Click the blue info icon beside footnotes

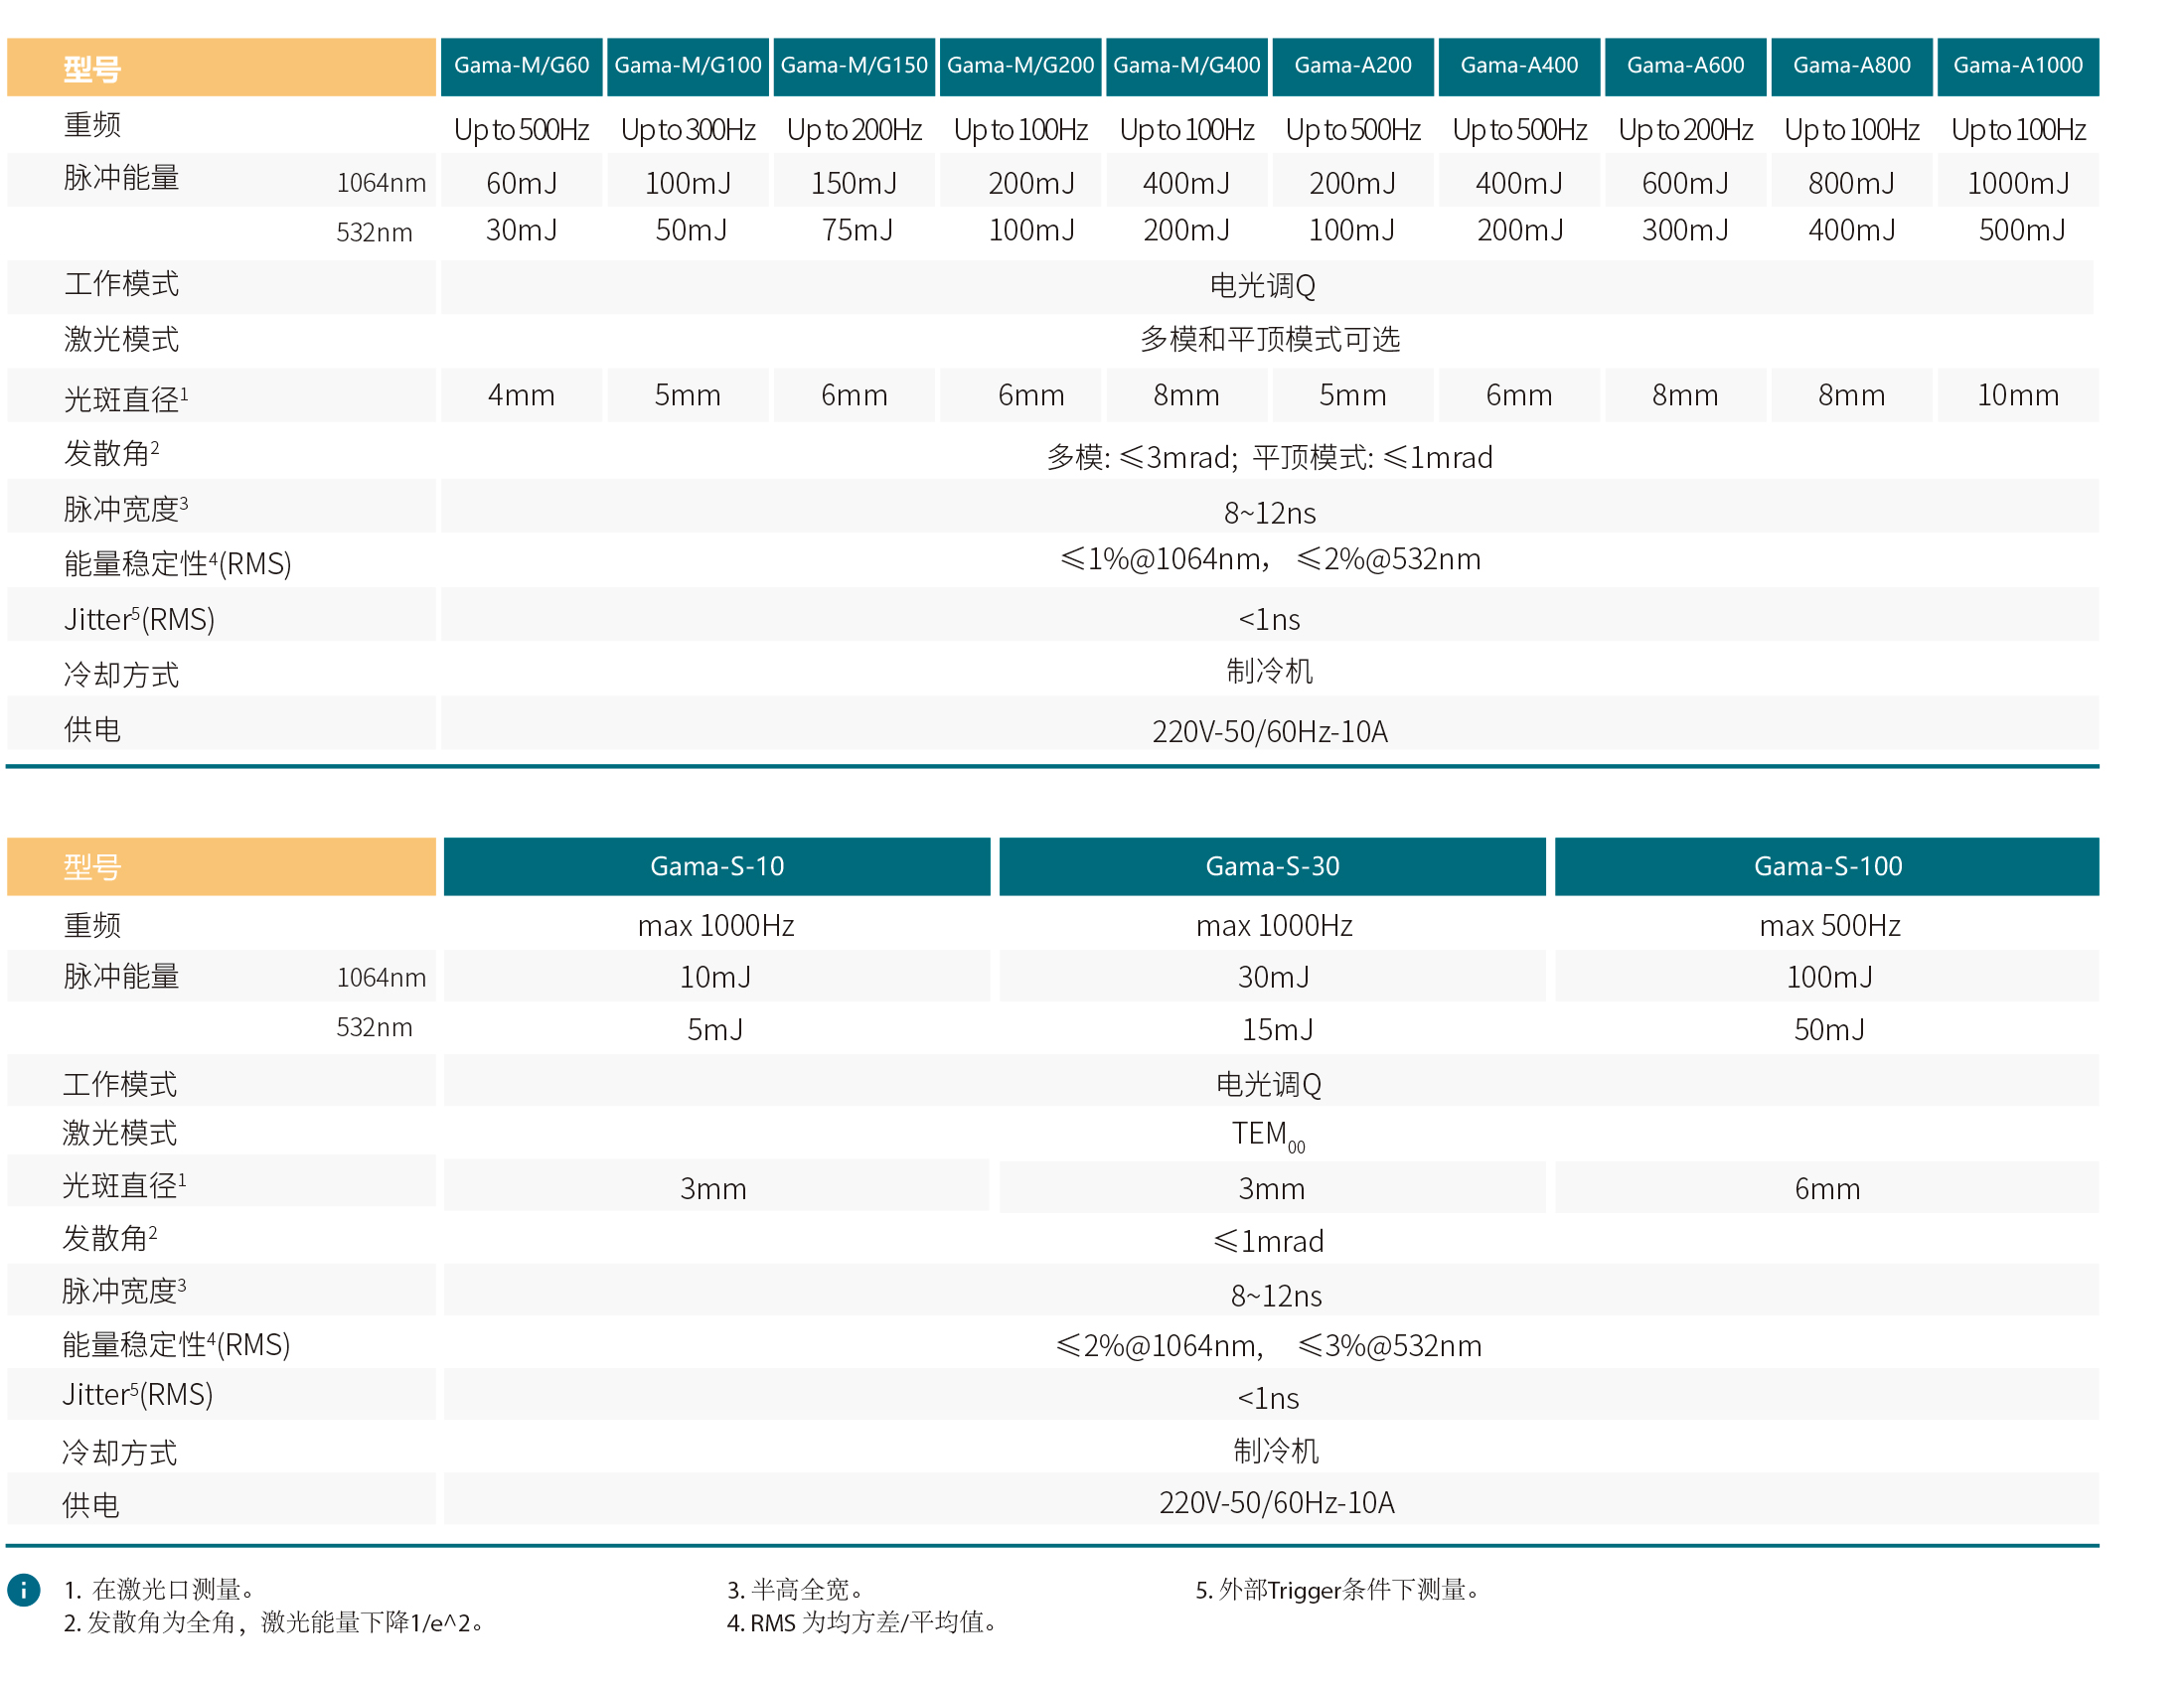[24, 1589]
